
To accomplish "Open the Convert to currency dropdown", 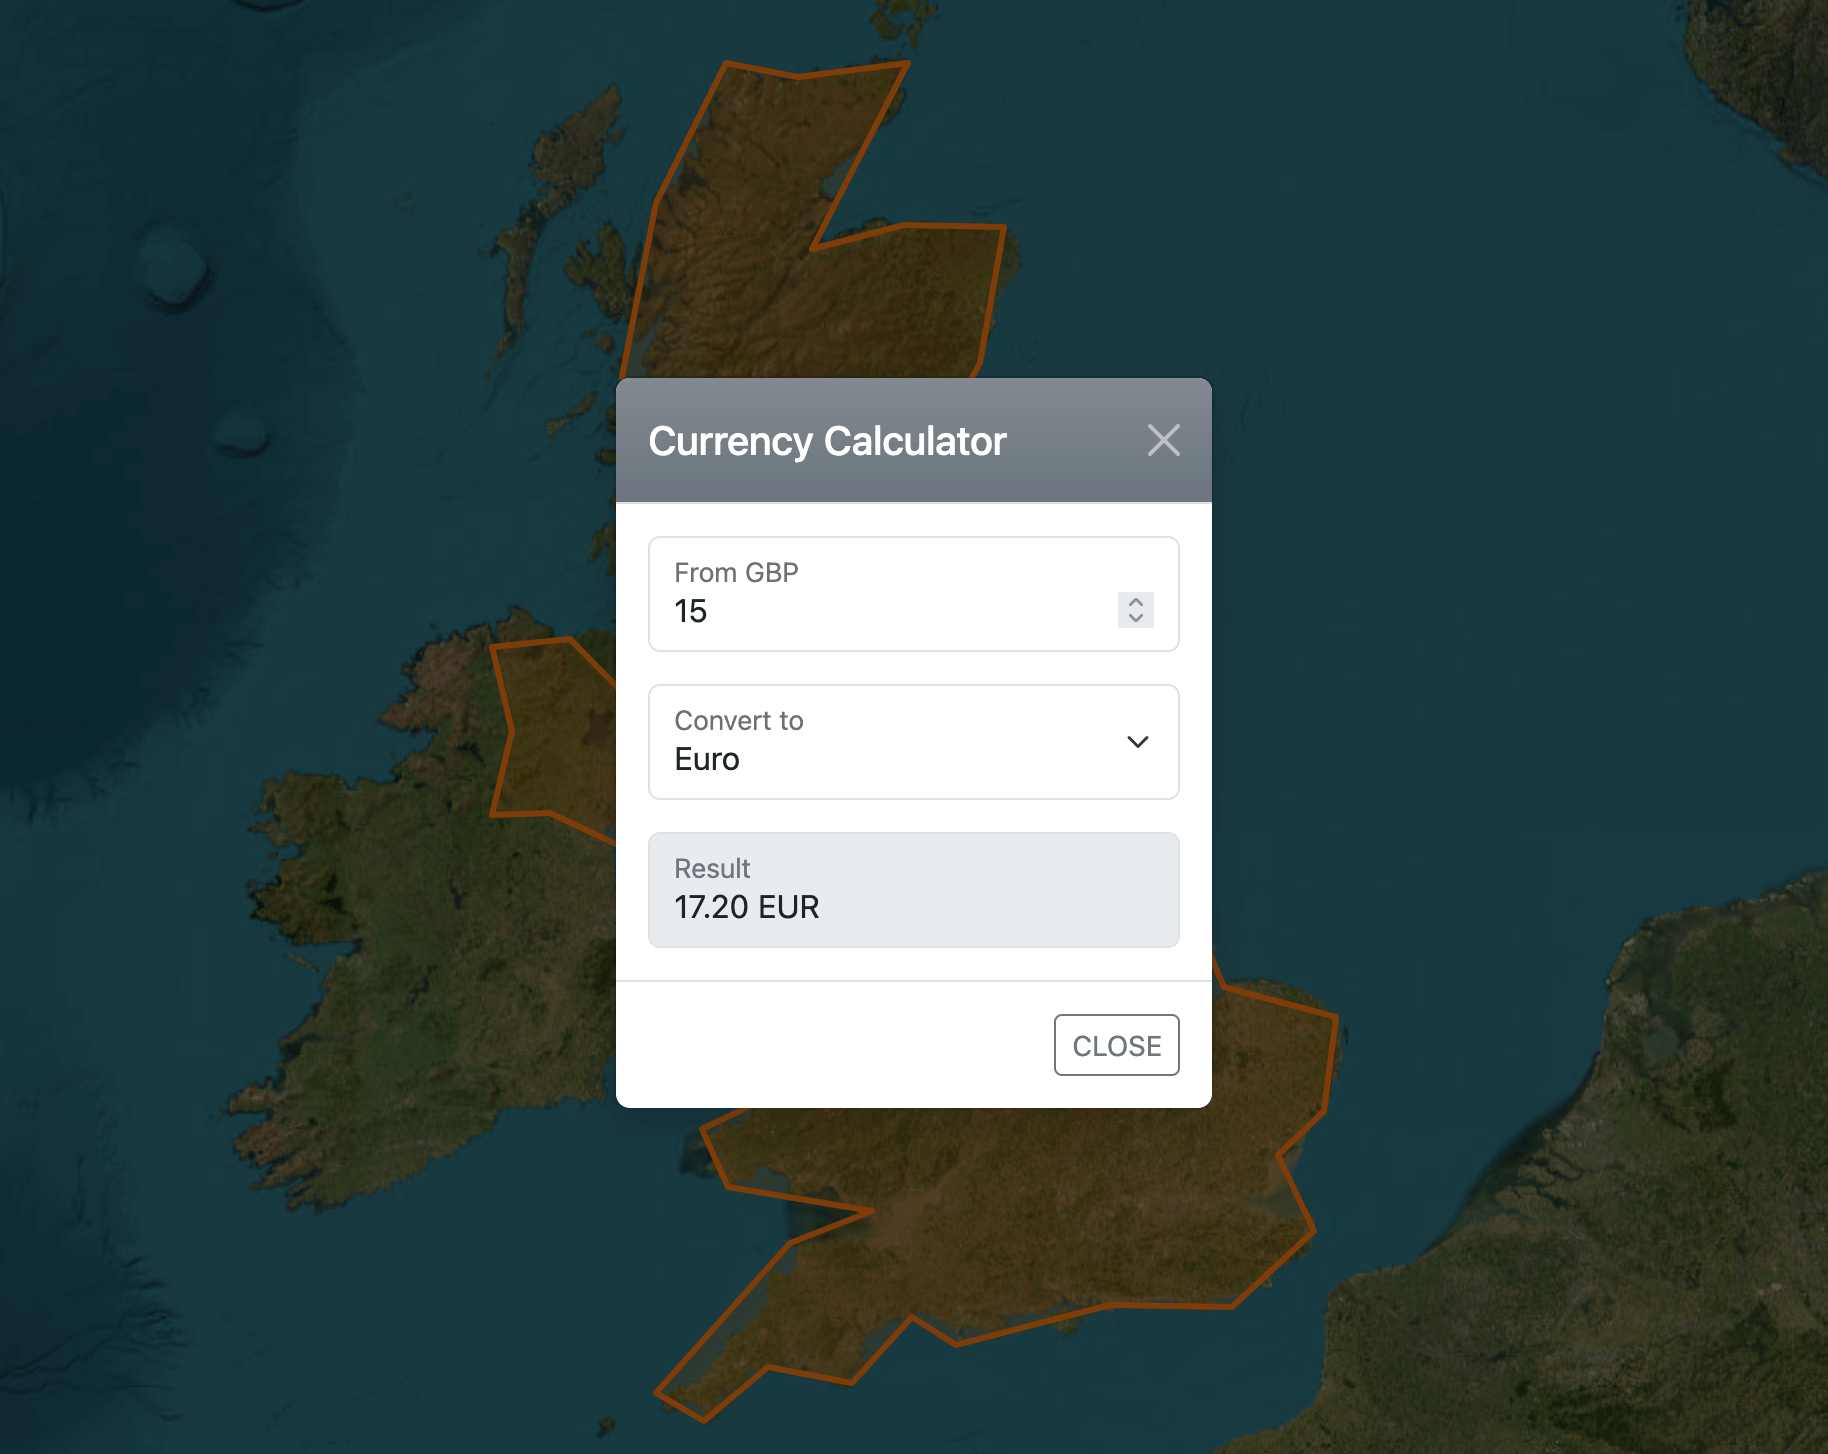I will [x=912, y=742].
